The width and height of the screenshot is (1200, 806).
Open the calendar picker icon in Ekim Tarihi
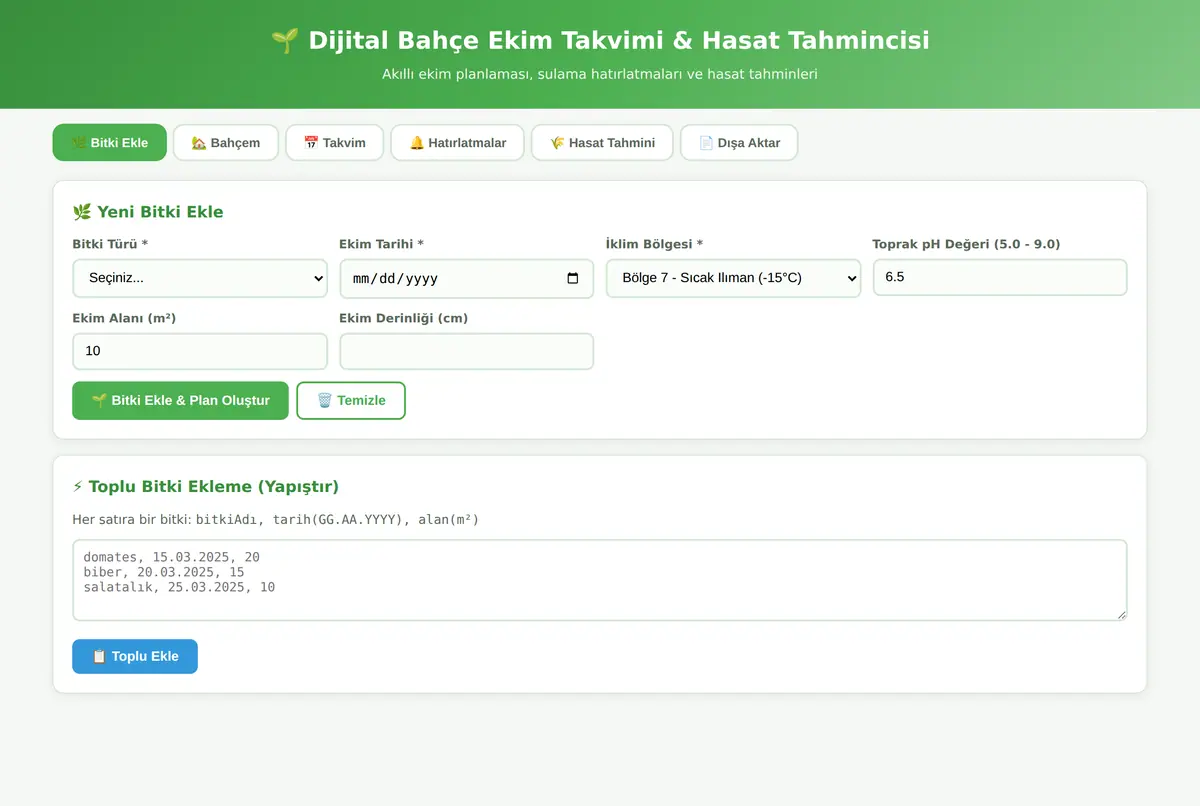573,279
